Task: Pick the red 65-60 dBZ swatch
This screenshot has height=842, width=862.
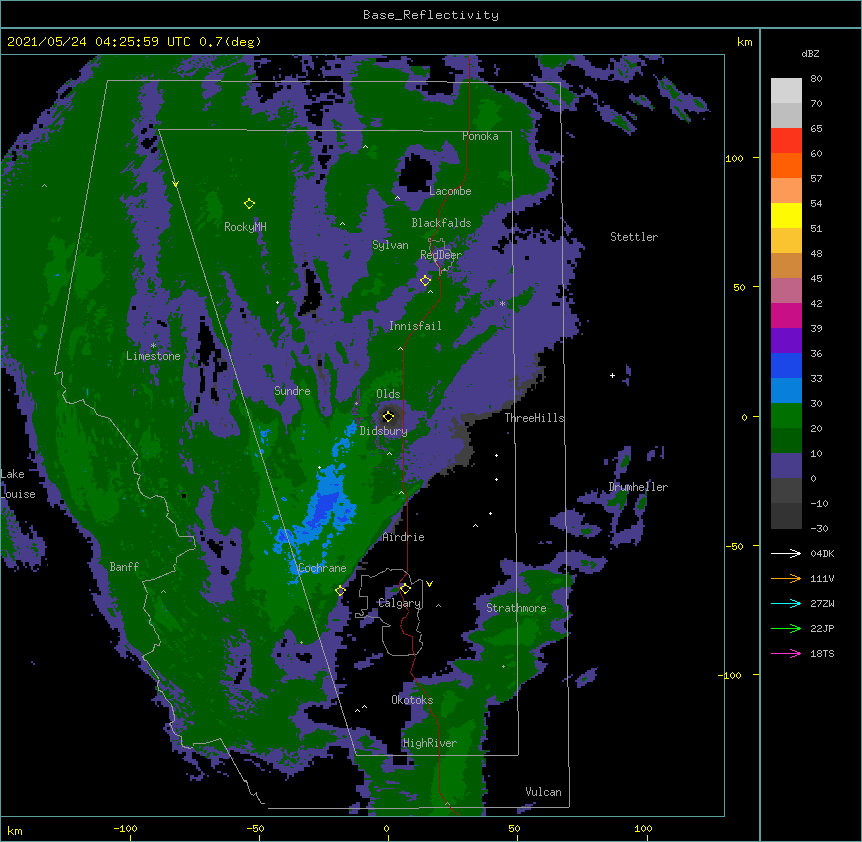Action: click(x=786, y=141)
